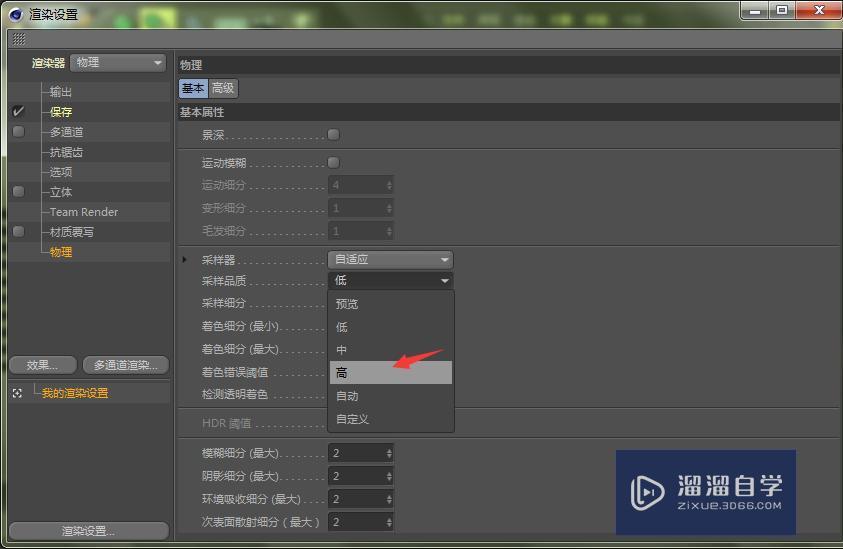This screenshot has height=549, width=843.
Task: Expand the triangle next to 采样器
Action: pos(184,259)
